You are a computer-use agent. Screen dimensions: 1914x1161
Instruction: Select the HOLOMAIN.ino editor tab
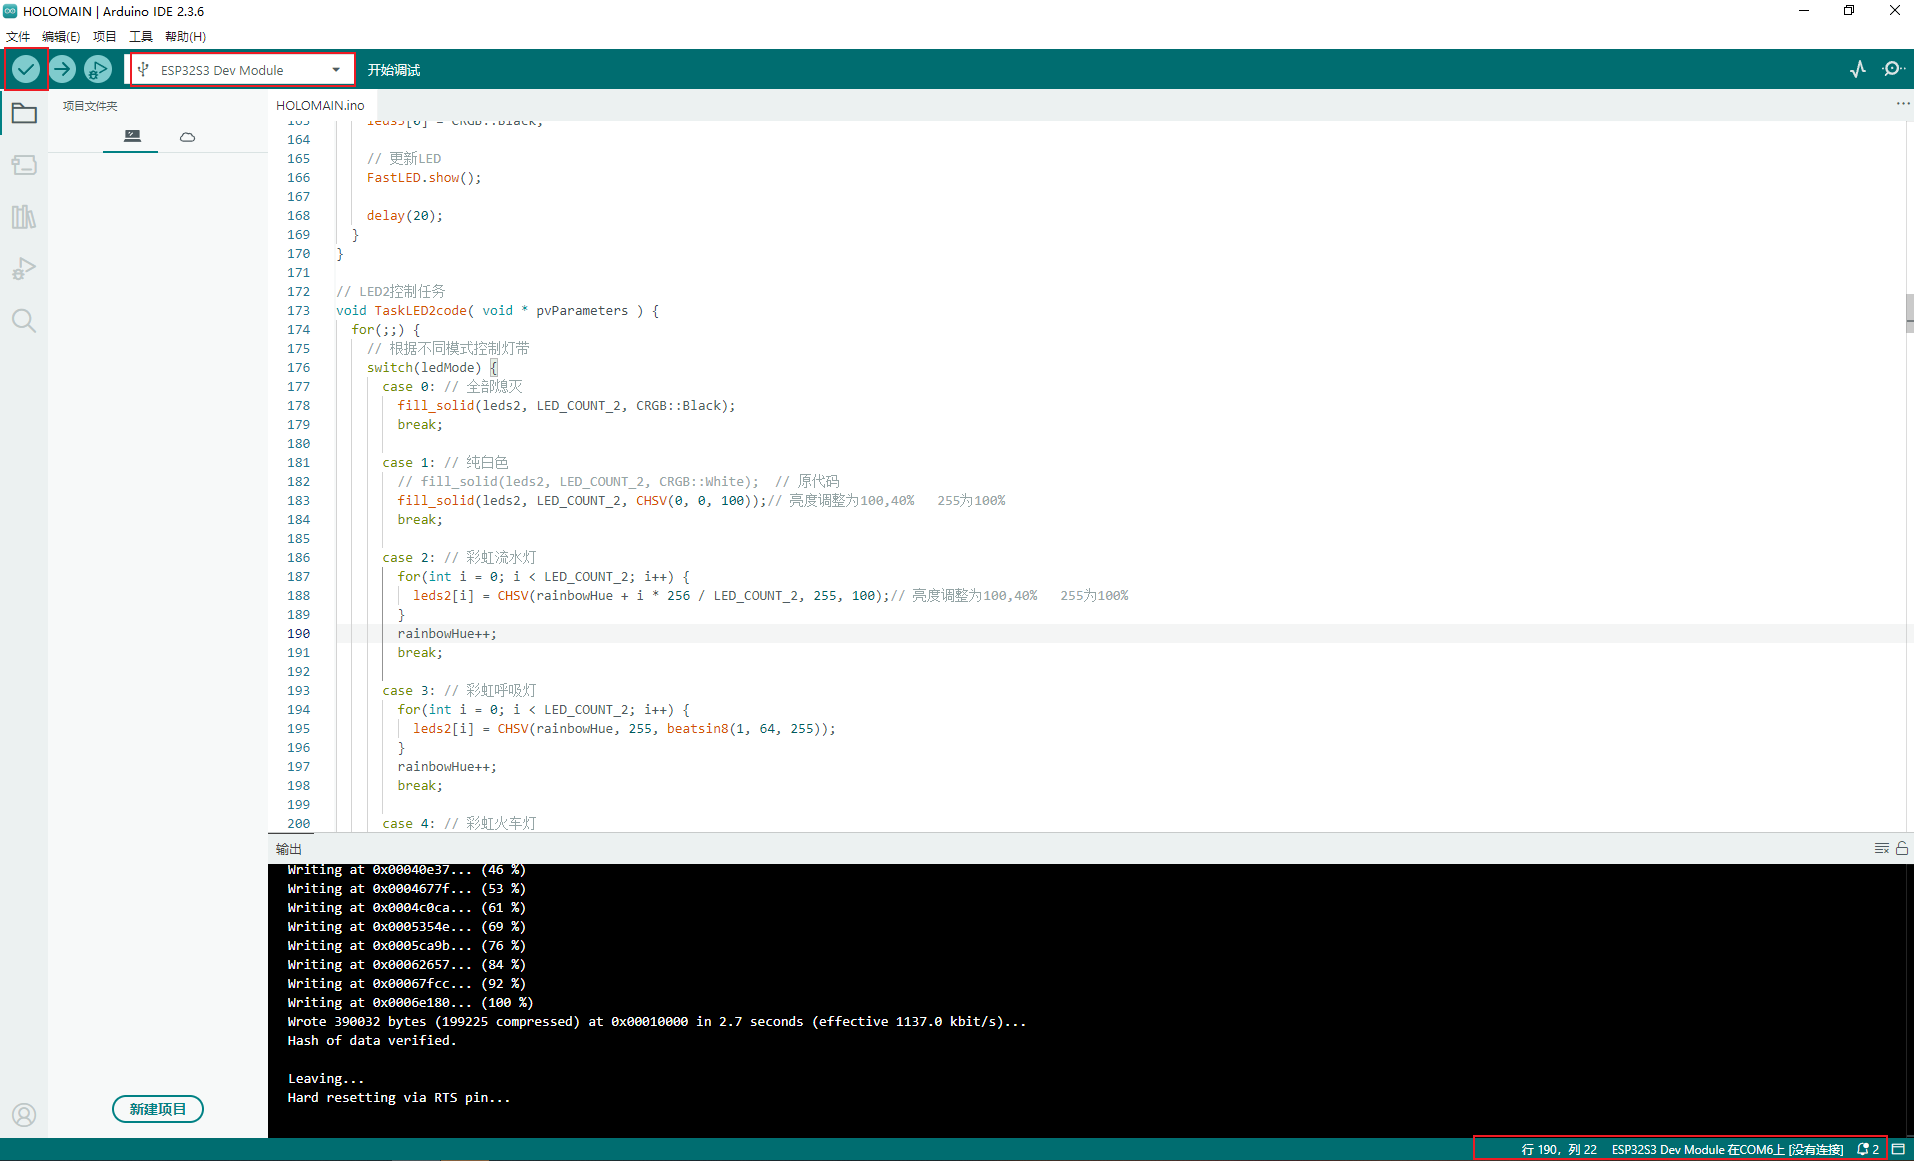[x=320, y=105]
